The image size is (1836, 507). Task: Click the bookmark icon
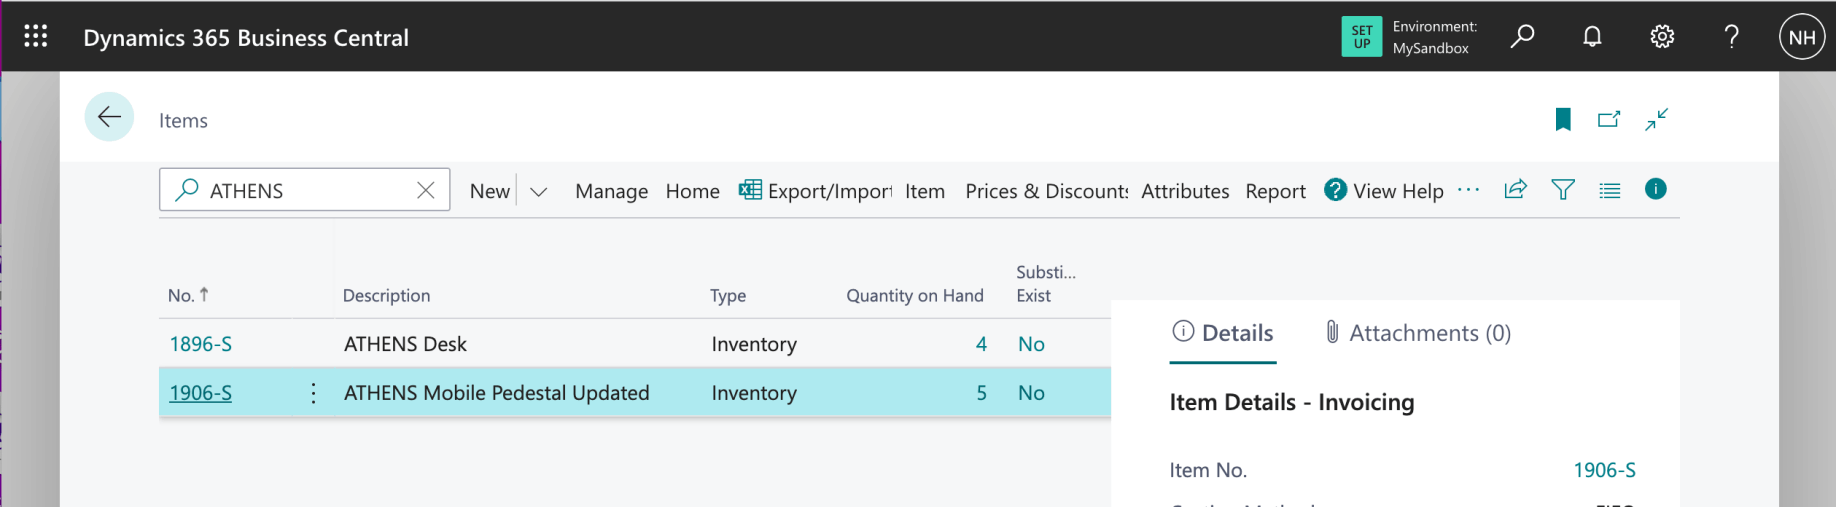coord(1563,120)
